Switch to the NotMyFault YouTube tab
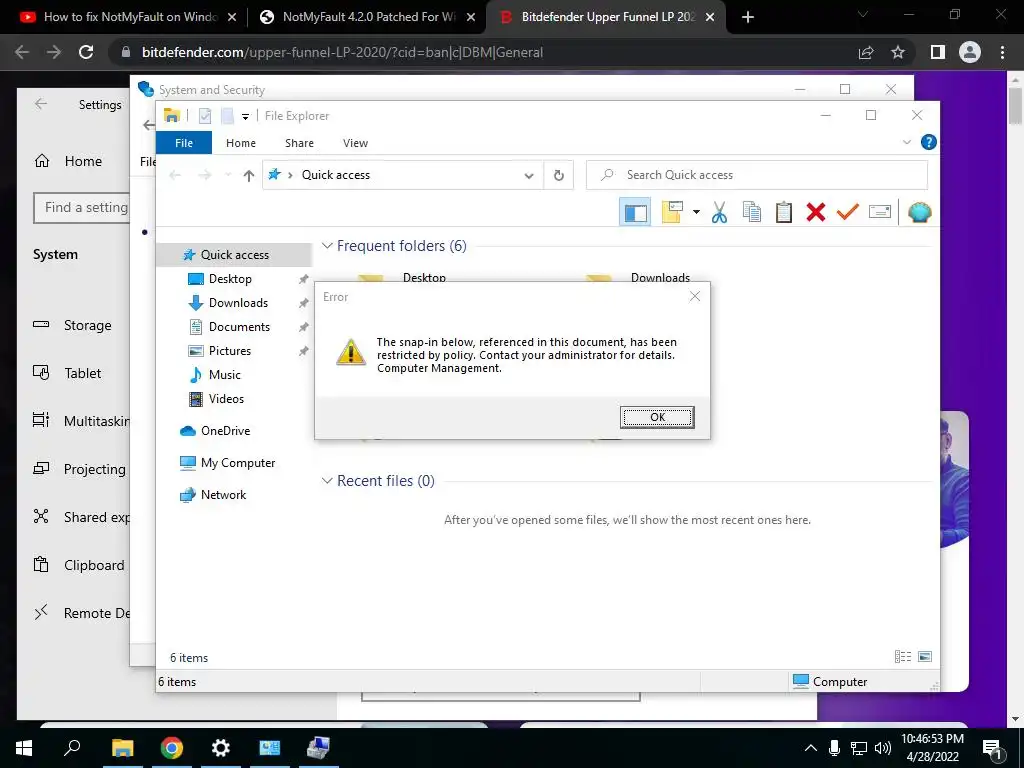This screenshot has height=768, width=1024. point(129,17)
